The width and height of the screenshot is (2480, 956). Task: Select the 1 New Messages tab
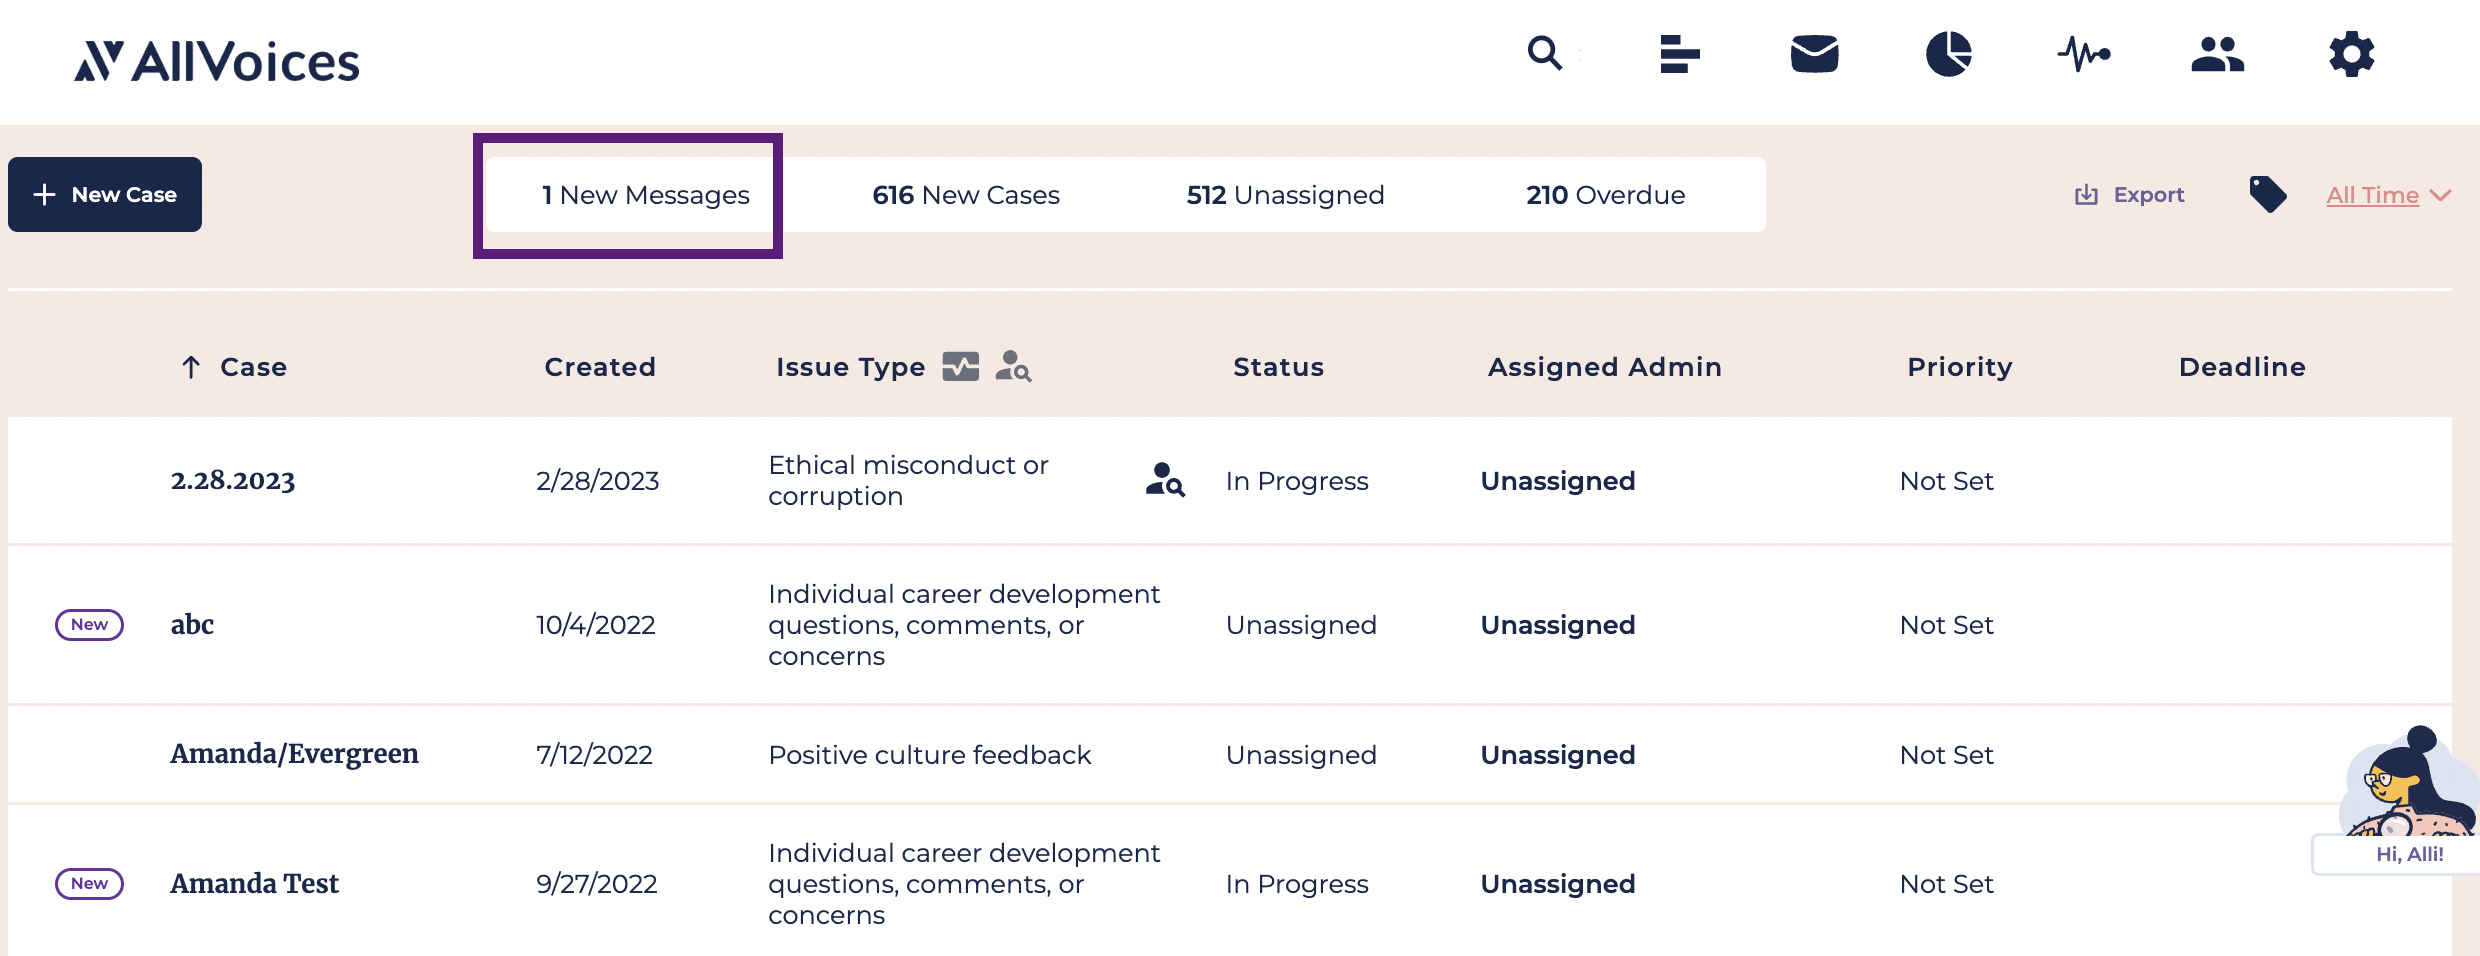click(645, 195)
